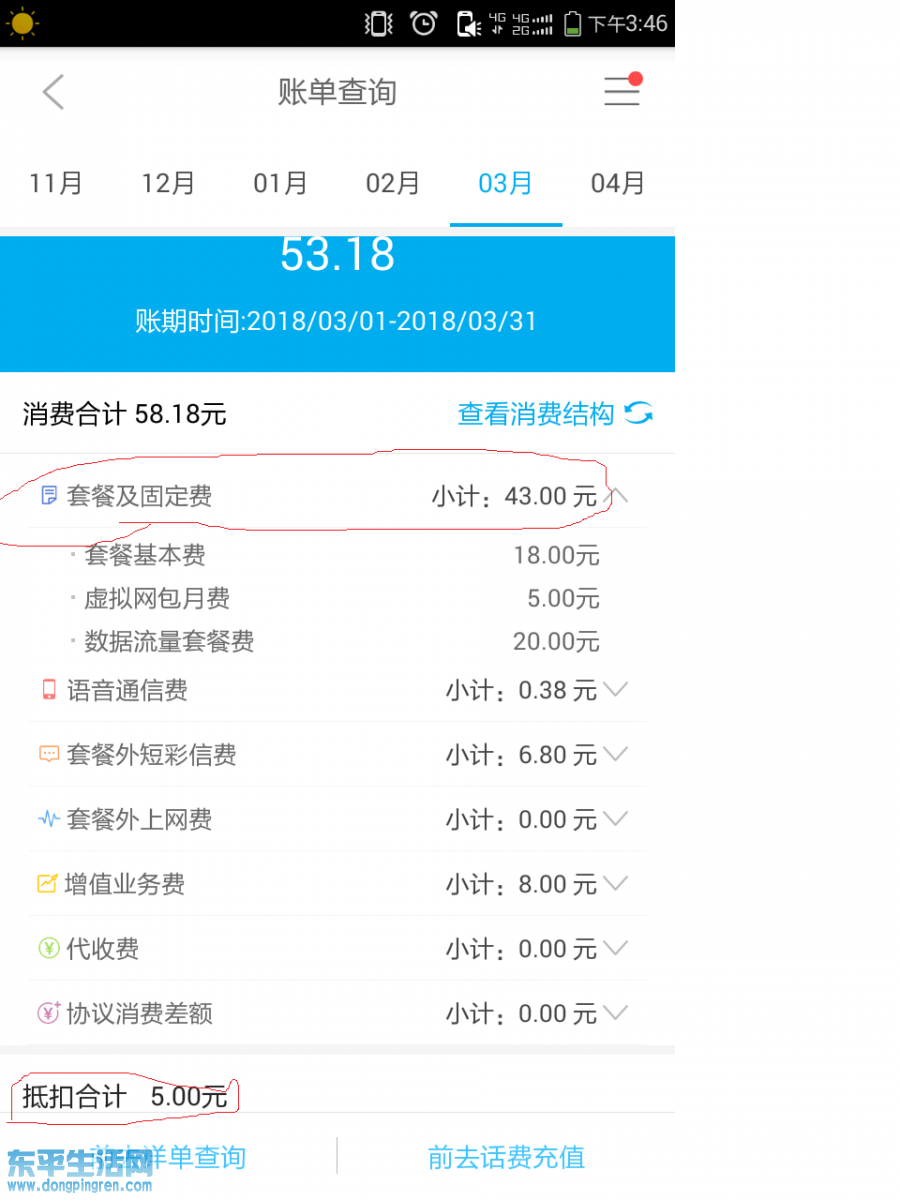Tap 前去话费充值 to recharge
This screenshot has width=900, height=1200.
506,1156
